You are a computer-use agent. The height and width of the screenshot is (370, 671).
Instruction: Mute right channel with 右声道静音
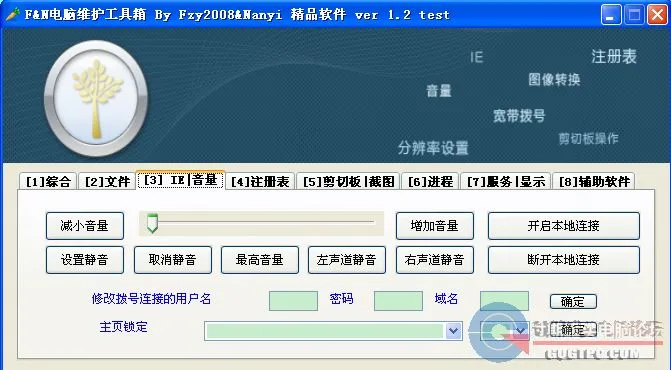(x=435, y=260)
